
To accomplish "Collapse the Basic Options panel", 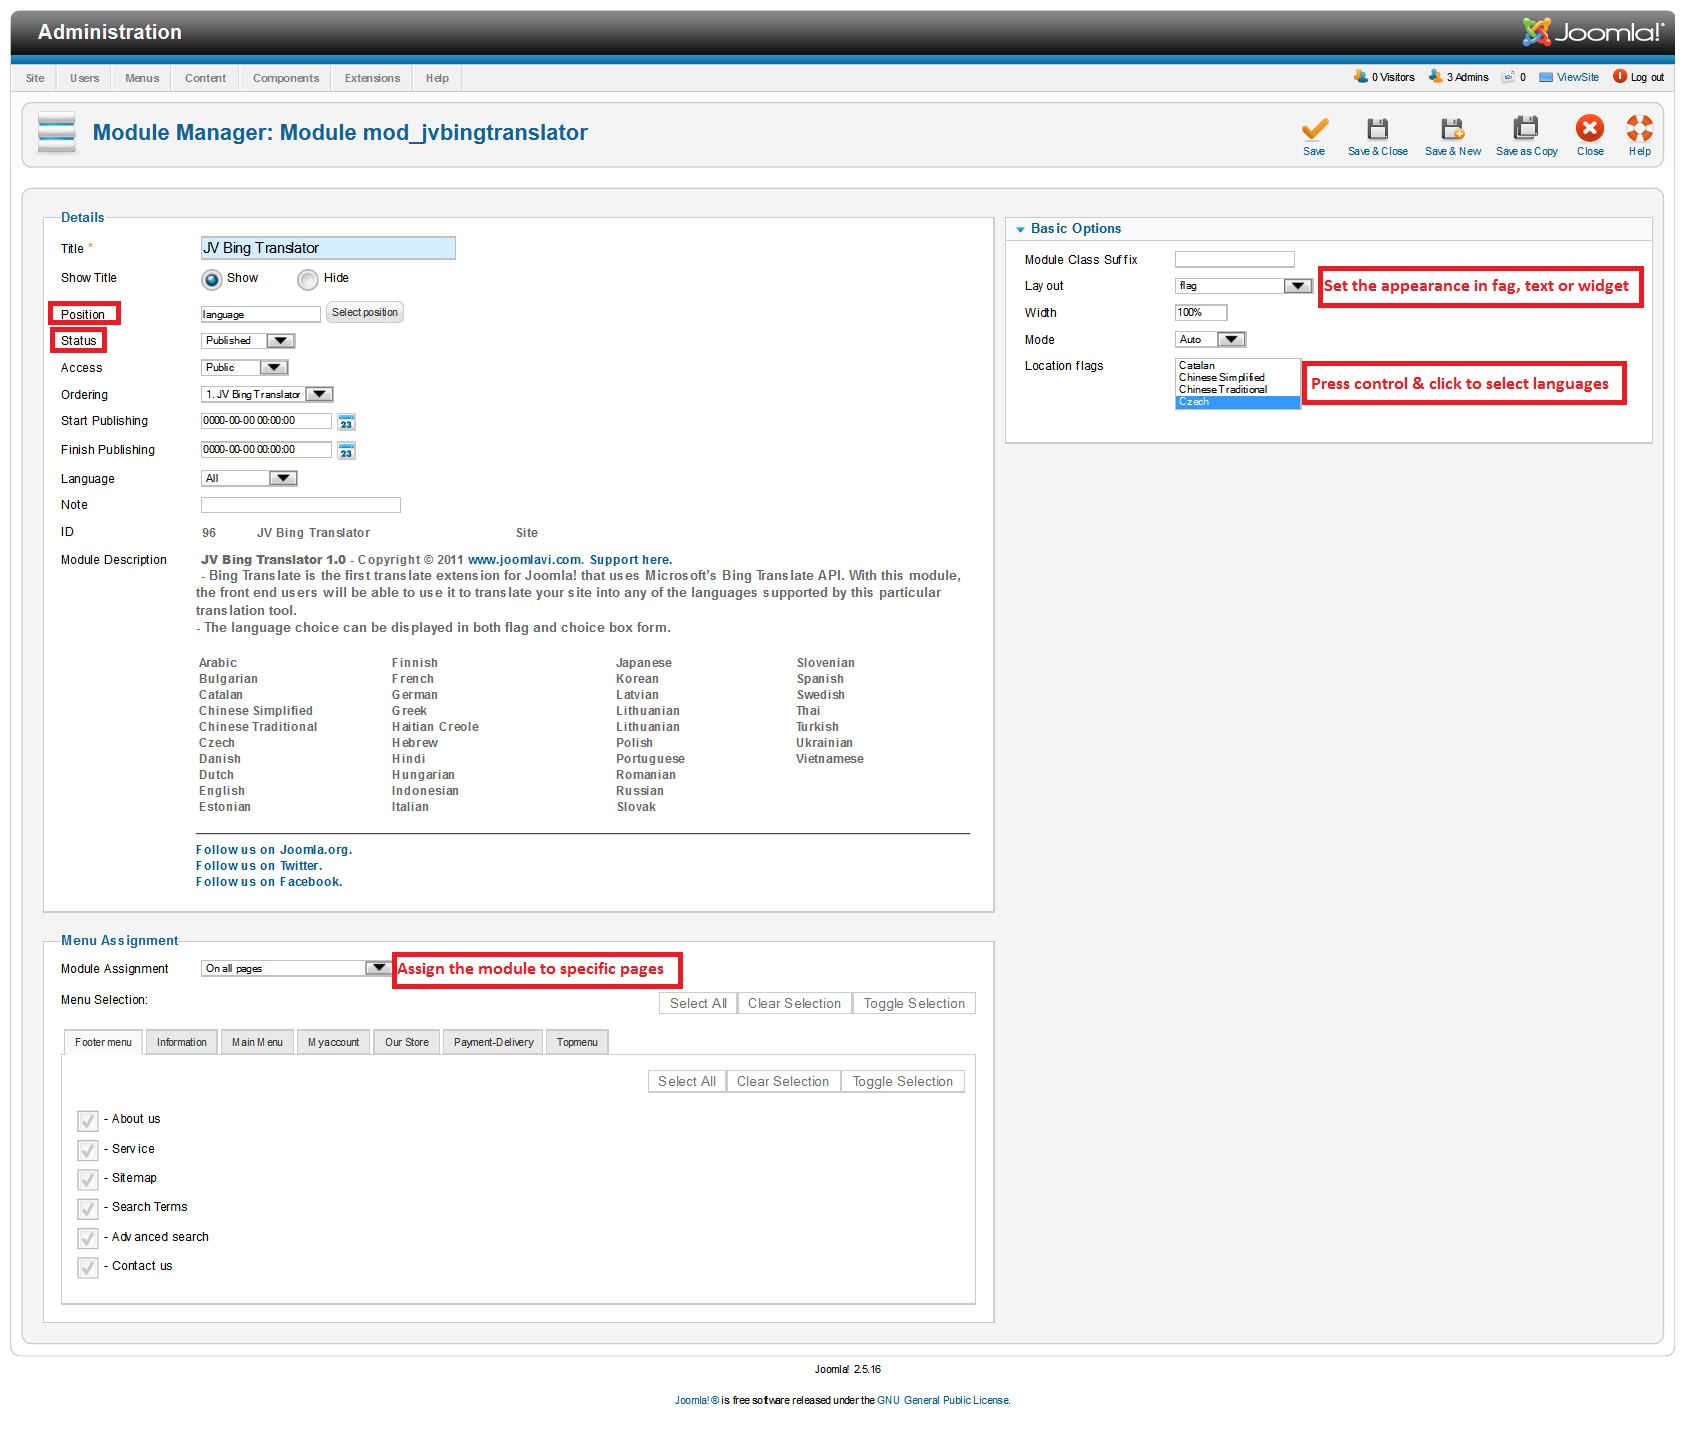I will (1020, 230).
